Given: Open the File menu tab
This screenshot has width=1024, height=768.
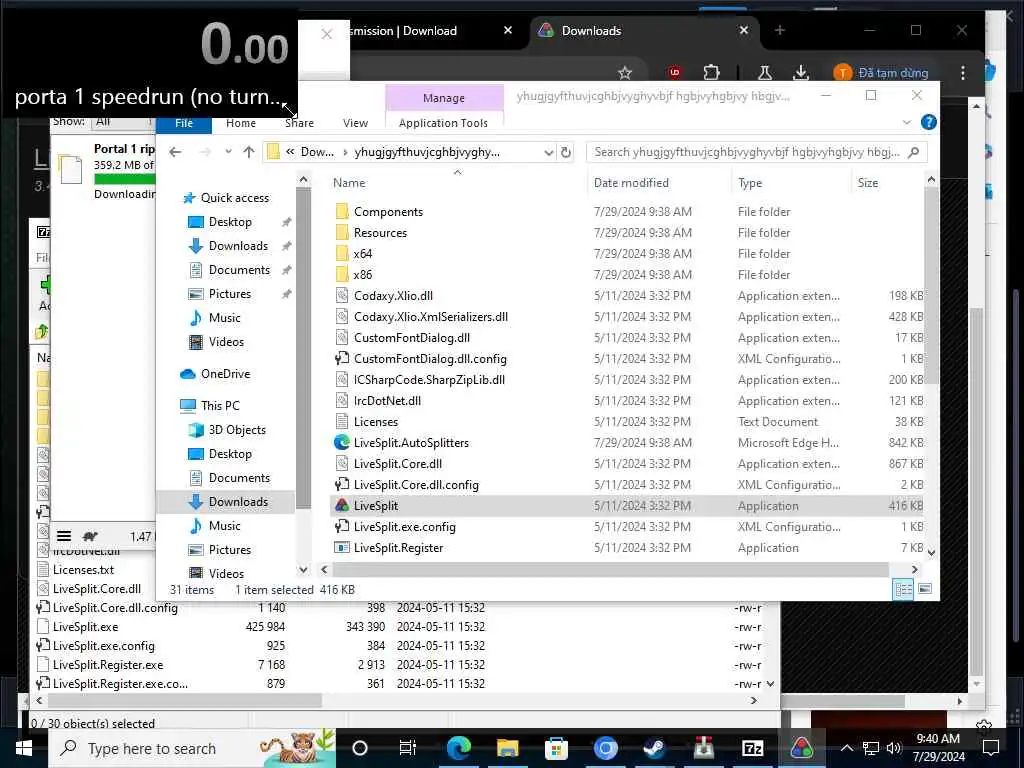Looking at the screenshot, I should [184, 123].
